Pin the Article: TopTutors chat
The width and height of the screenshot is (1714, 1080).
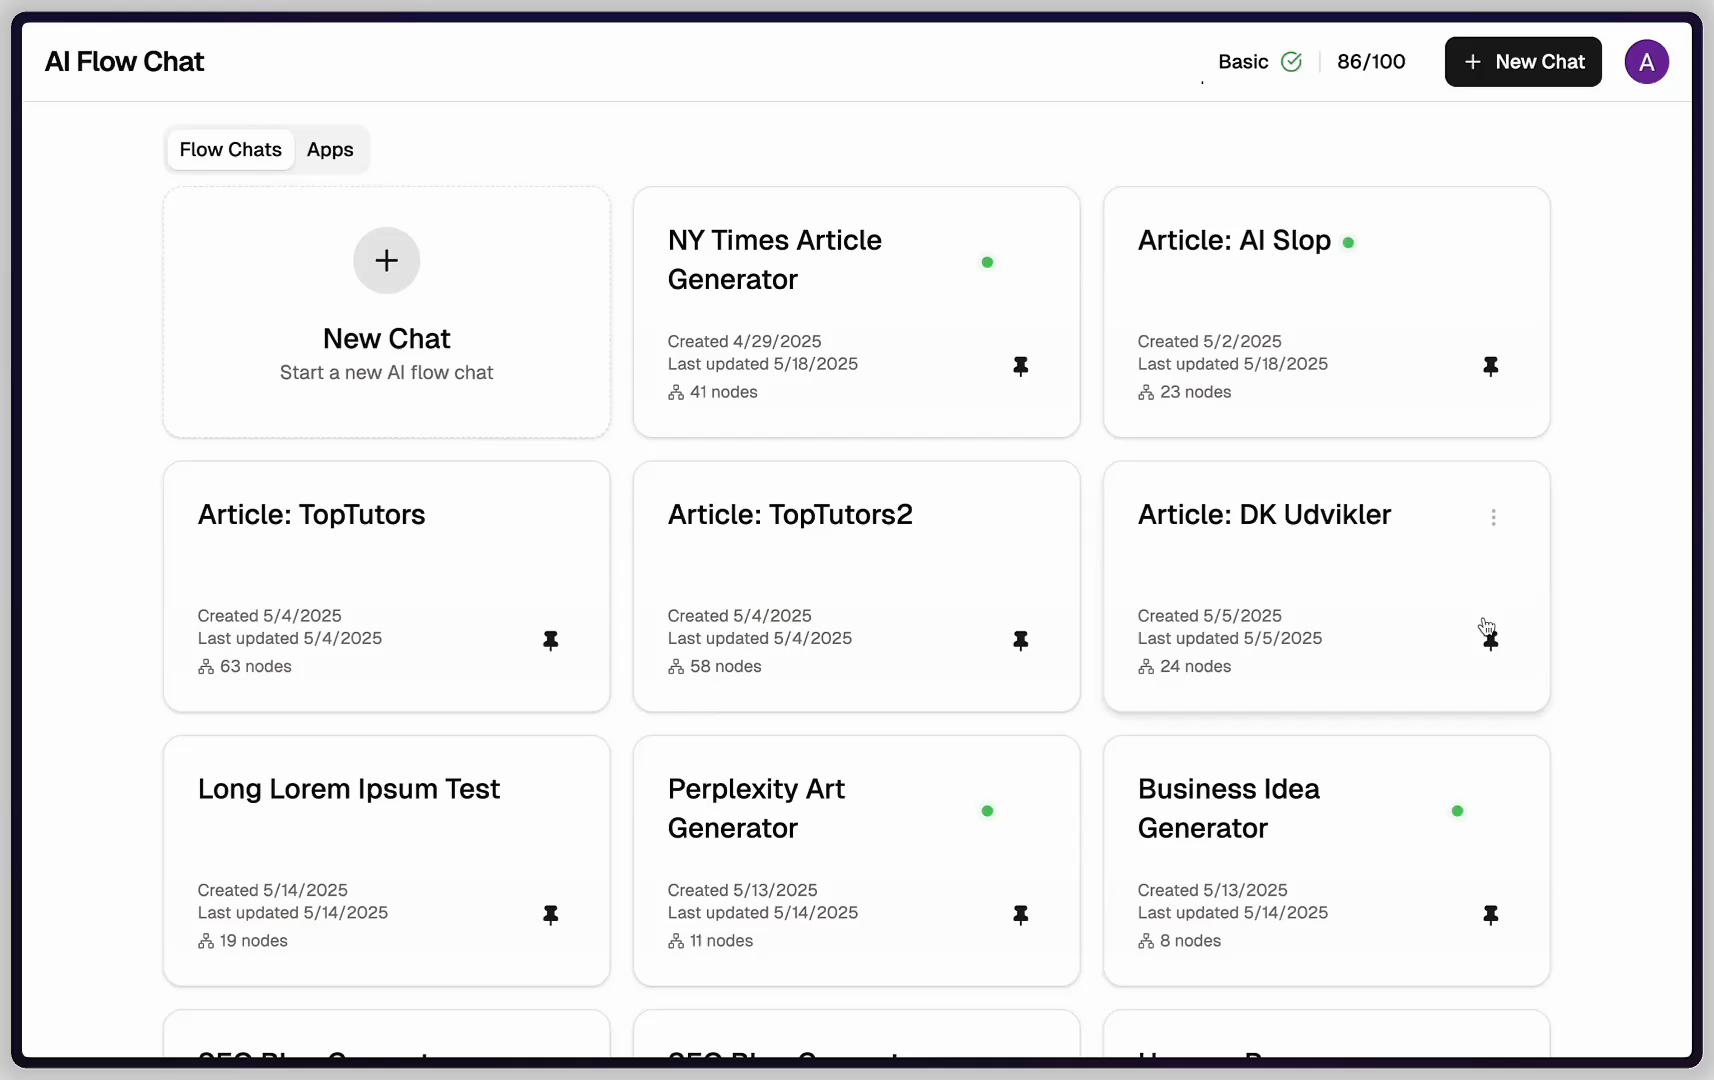(x=550, y=640)
